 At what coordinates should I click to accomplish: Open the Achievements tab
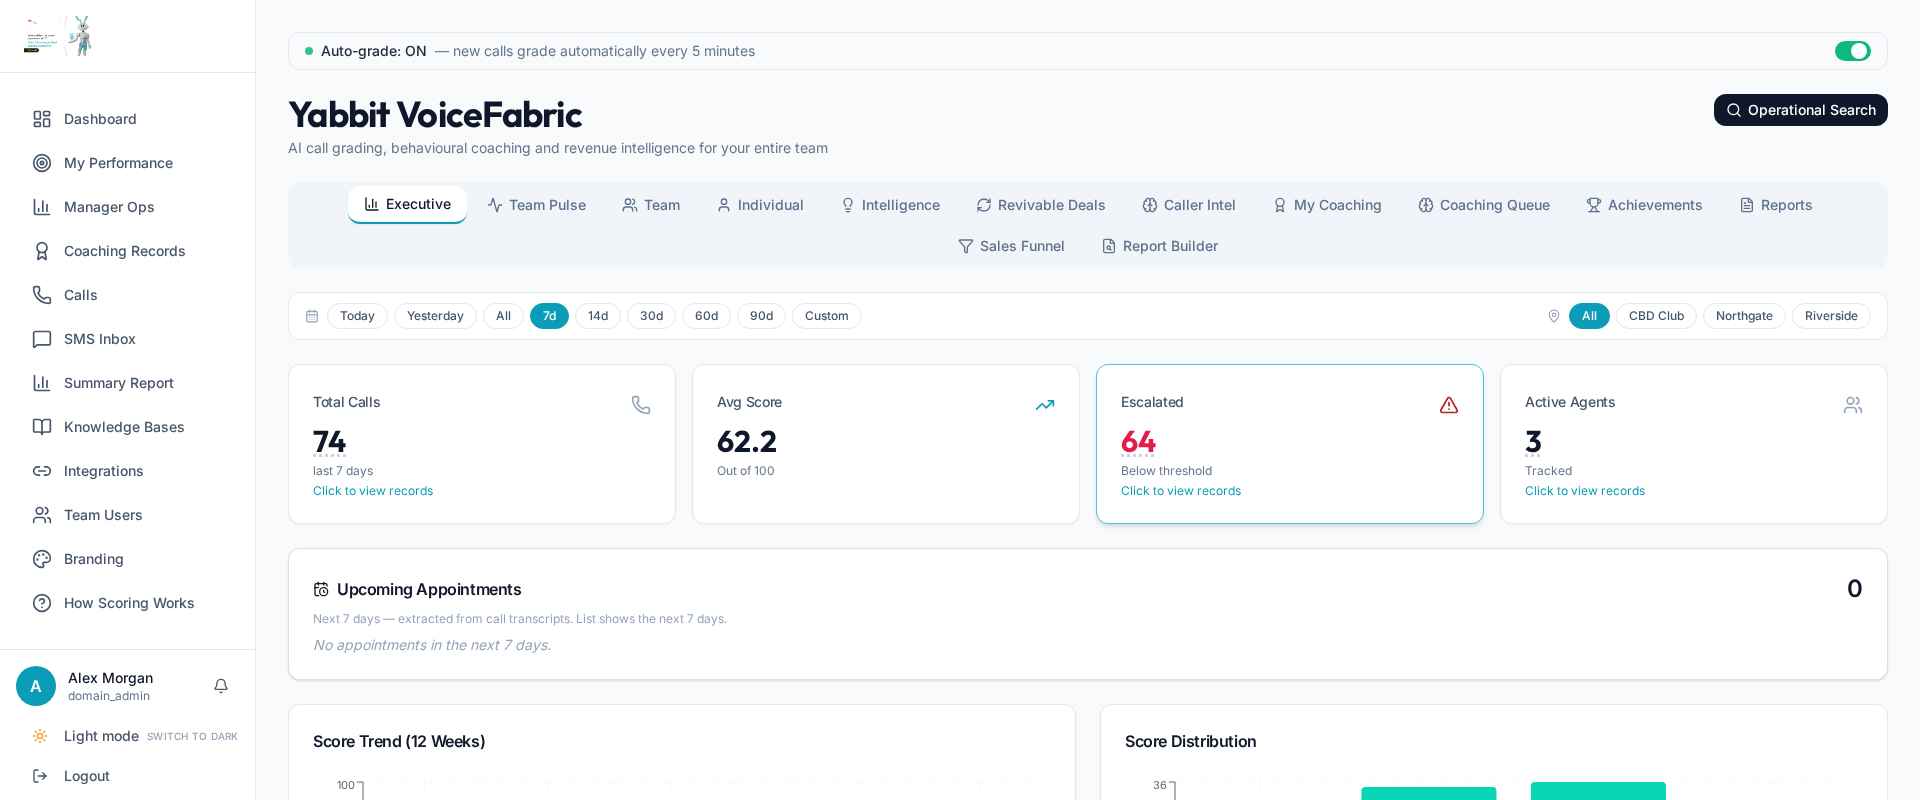[x=1644, y=205]
